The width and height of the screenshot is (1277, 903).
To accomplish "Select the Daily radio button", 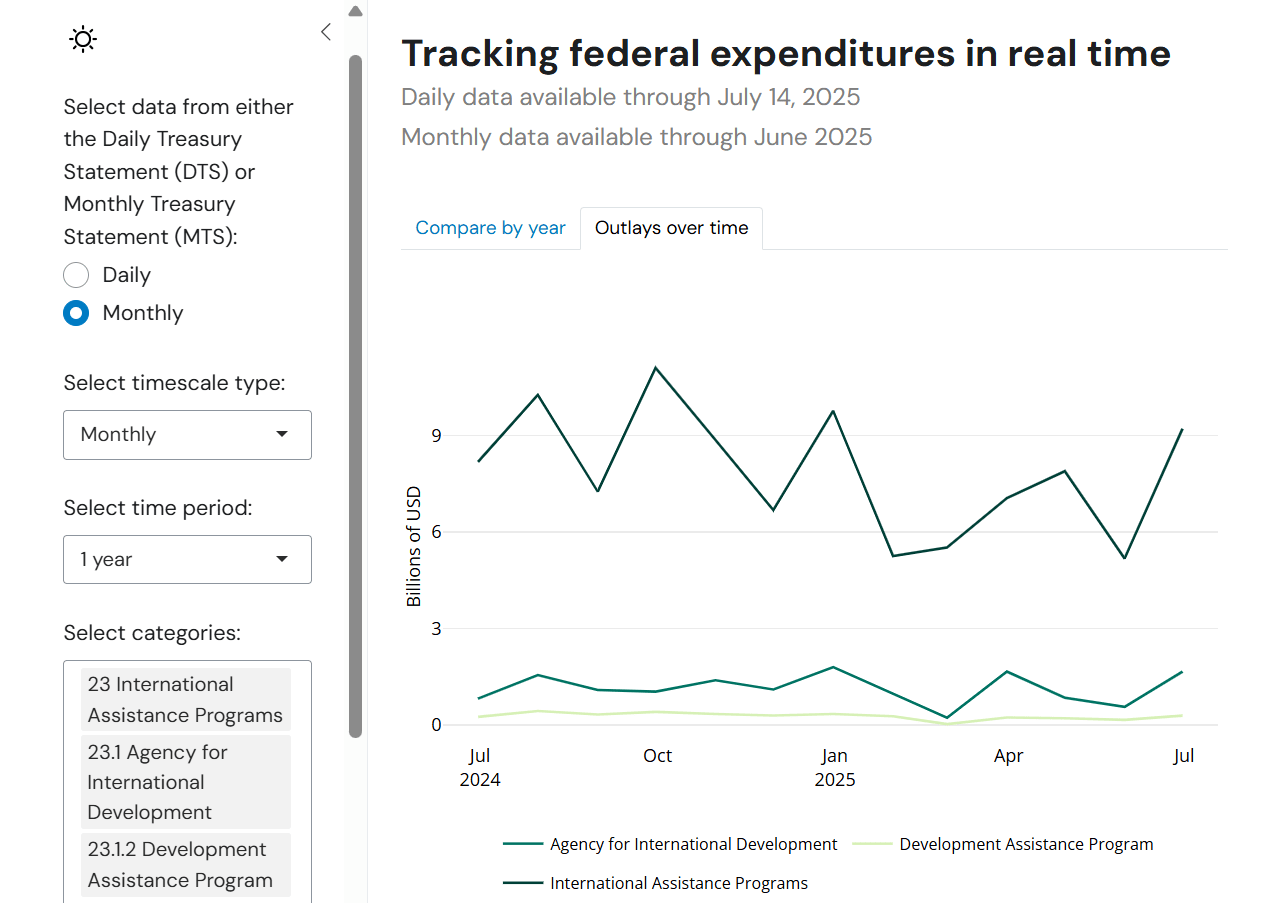I will click(76, 275).
